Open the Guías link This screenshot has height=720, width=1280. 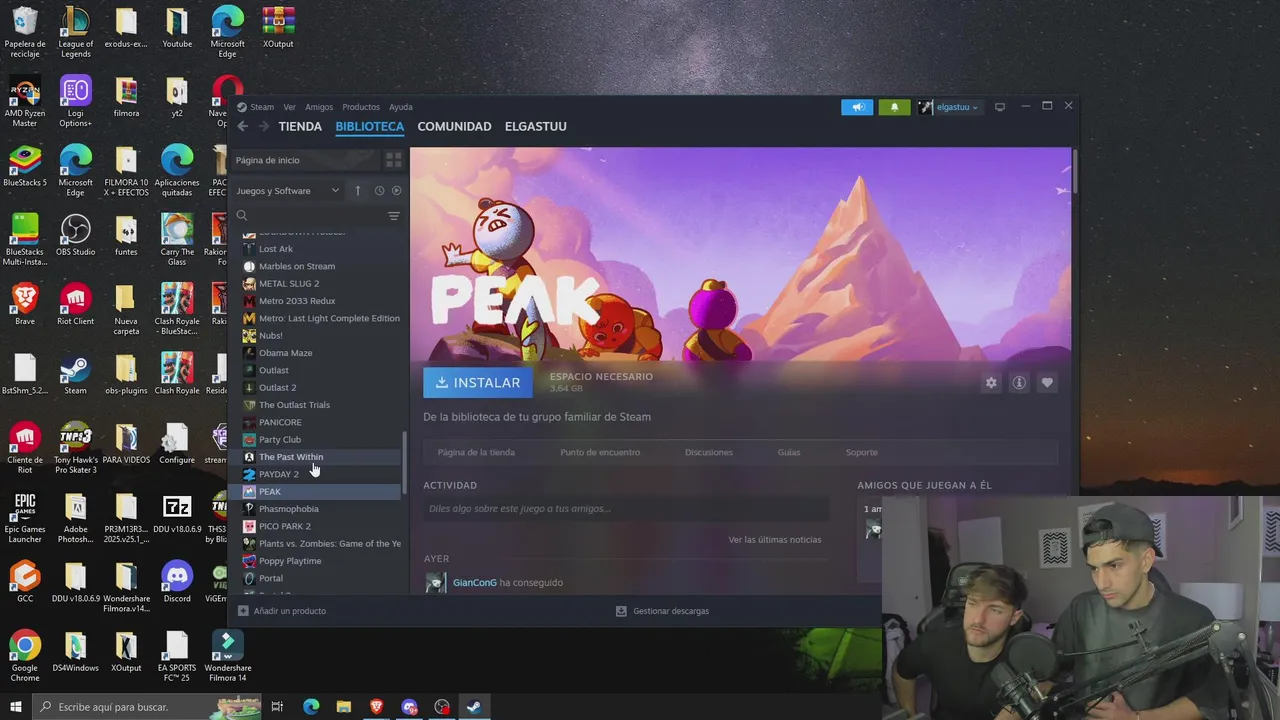tap(789, 452)
